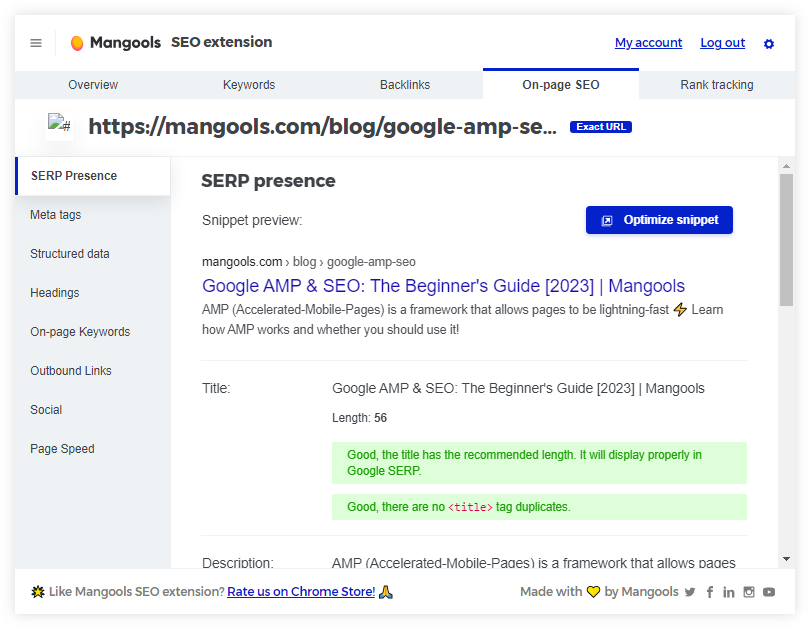Click the 'Title:' field label

coord(216,388)
